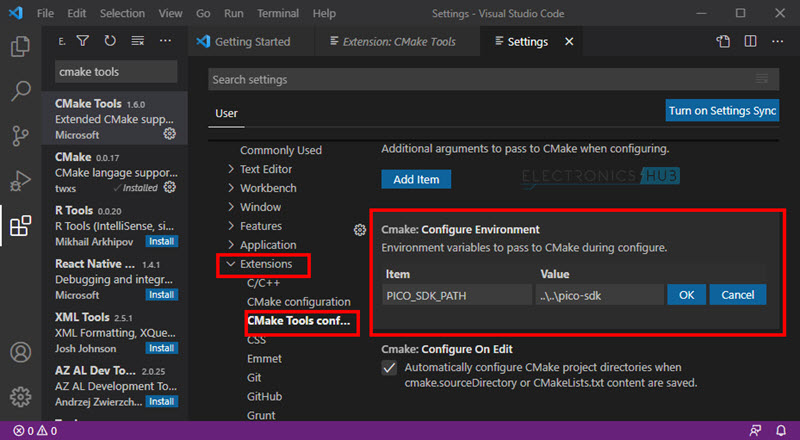Open Run and Debug view
This screenshot has width=800, height=440.
(20, 181)
